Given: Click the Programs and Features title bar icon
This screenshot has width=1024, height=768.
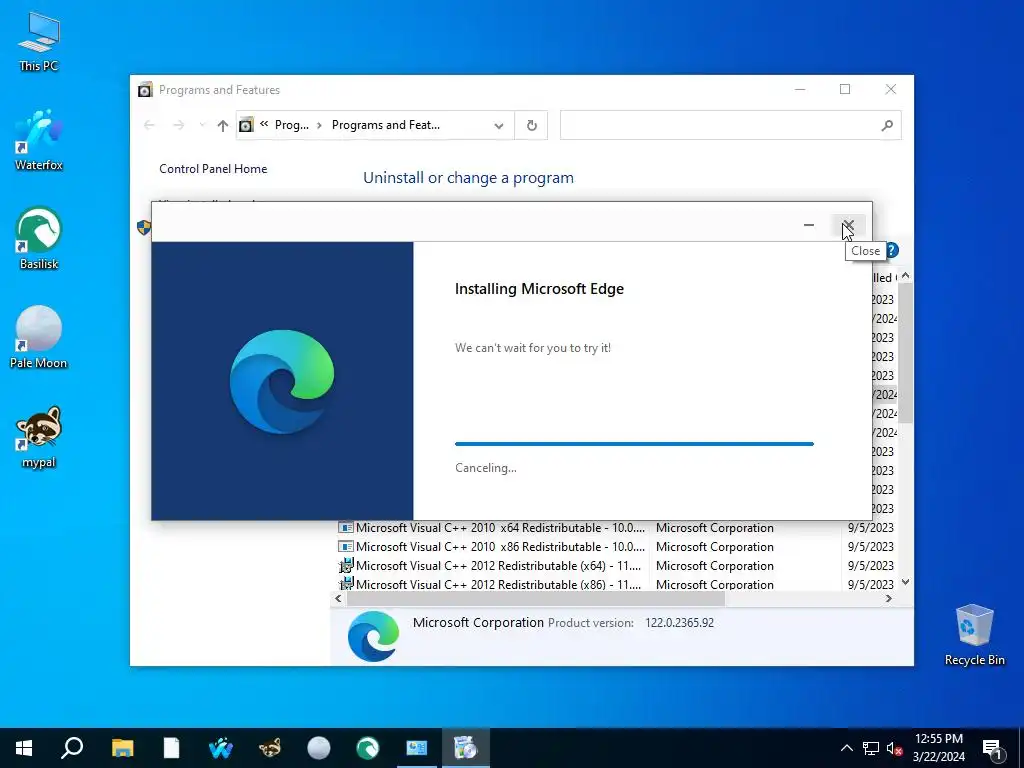Looking at the screenshot, I should coord(145,89).
